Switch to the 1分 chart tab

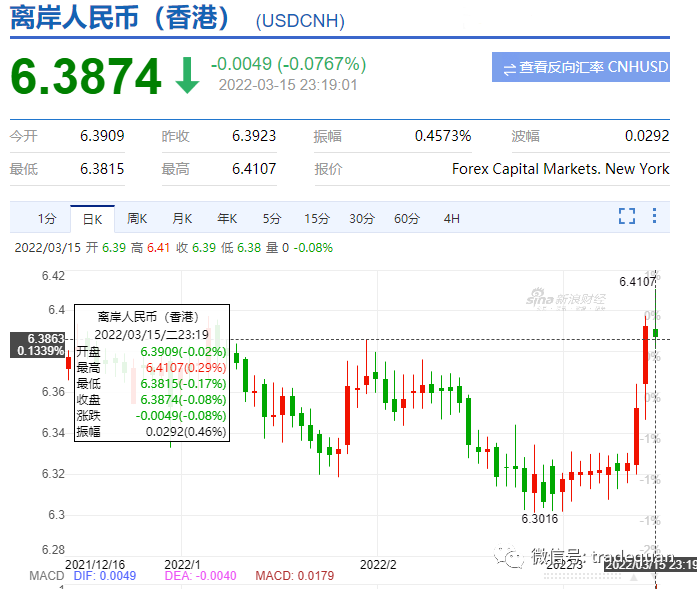click(47, 218)
